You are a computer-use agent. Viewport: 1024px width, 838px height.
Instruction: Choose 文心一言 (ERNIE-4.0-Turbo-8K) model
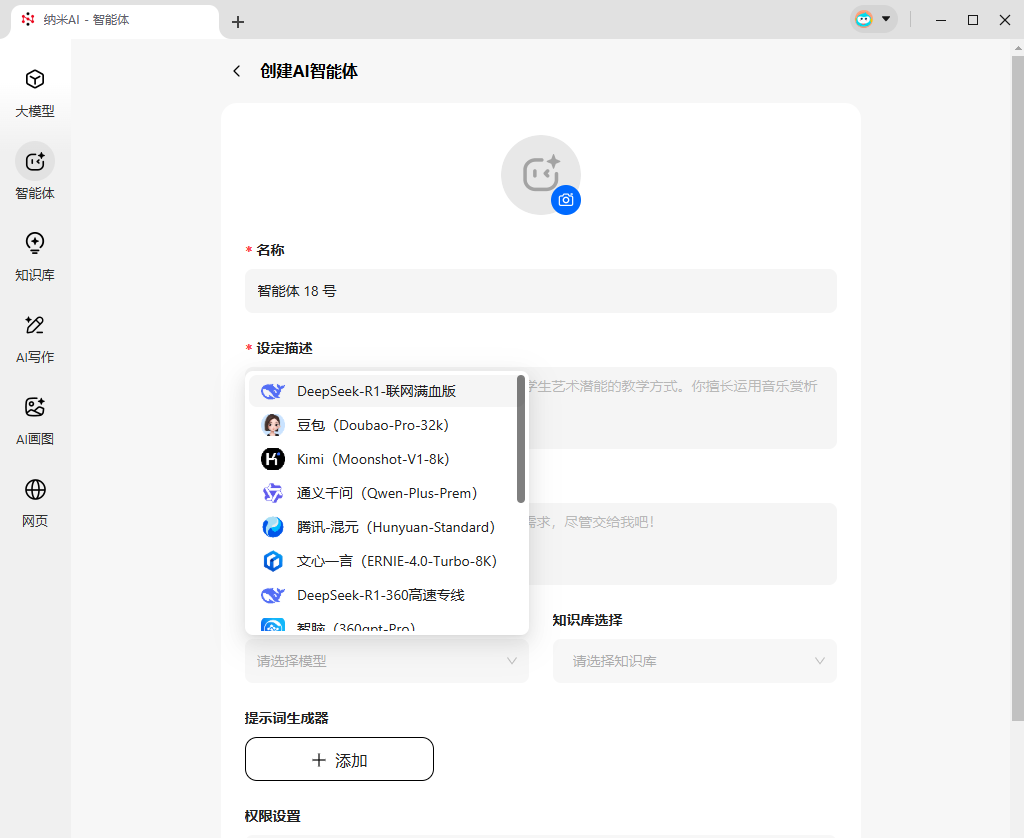click(383, 561)
